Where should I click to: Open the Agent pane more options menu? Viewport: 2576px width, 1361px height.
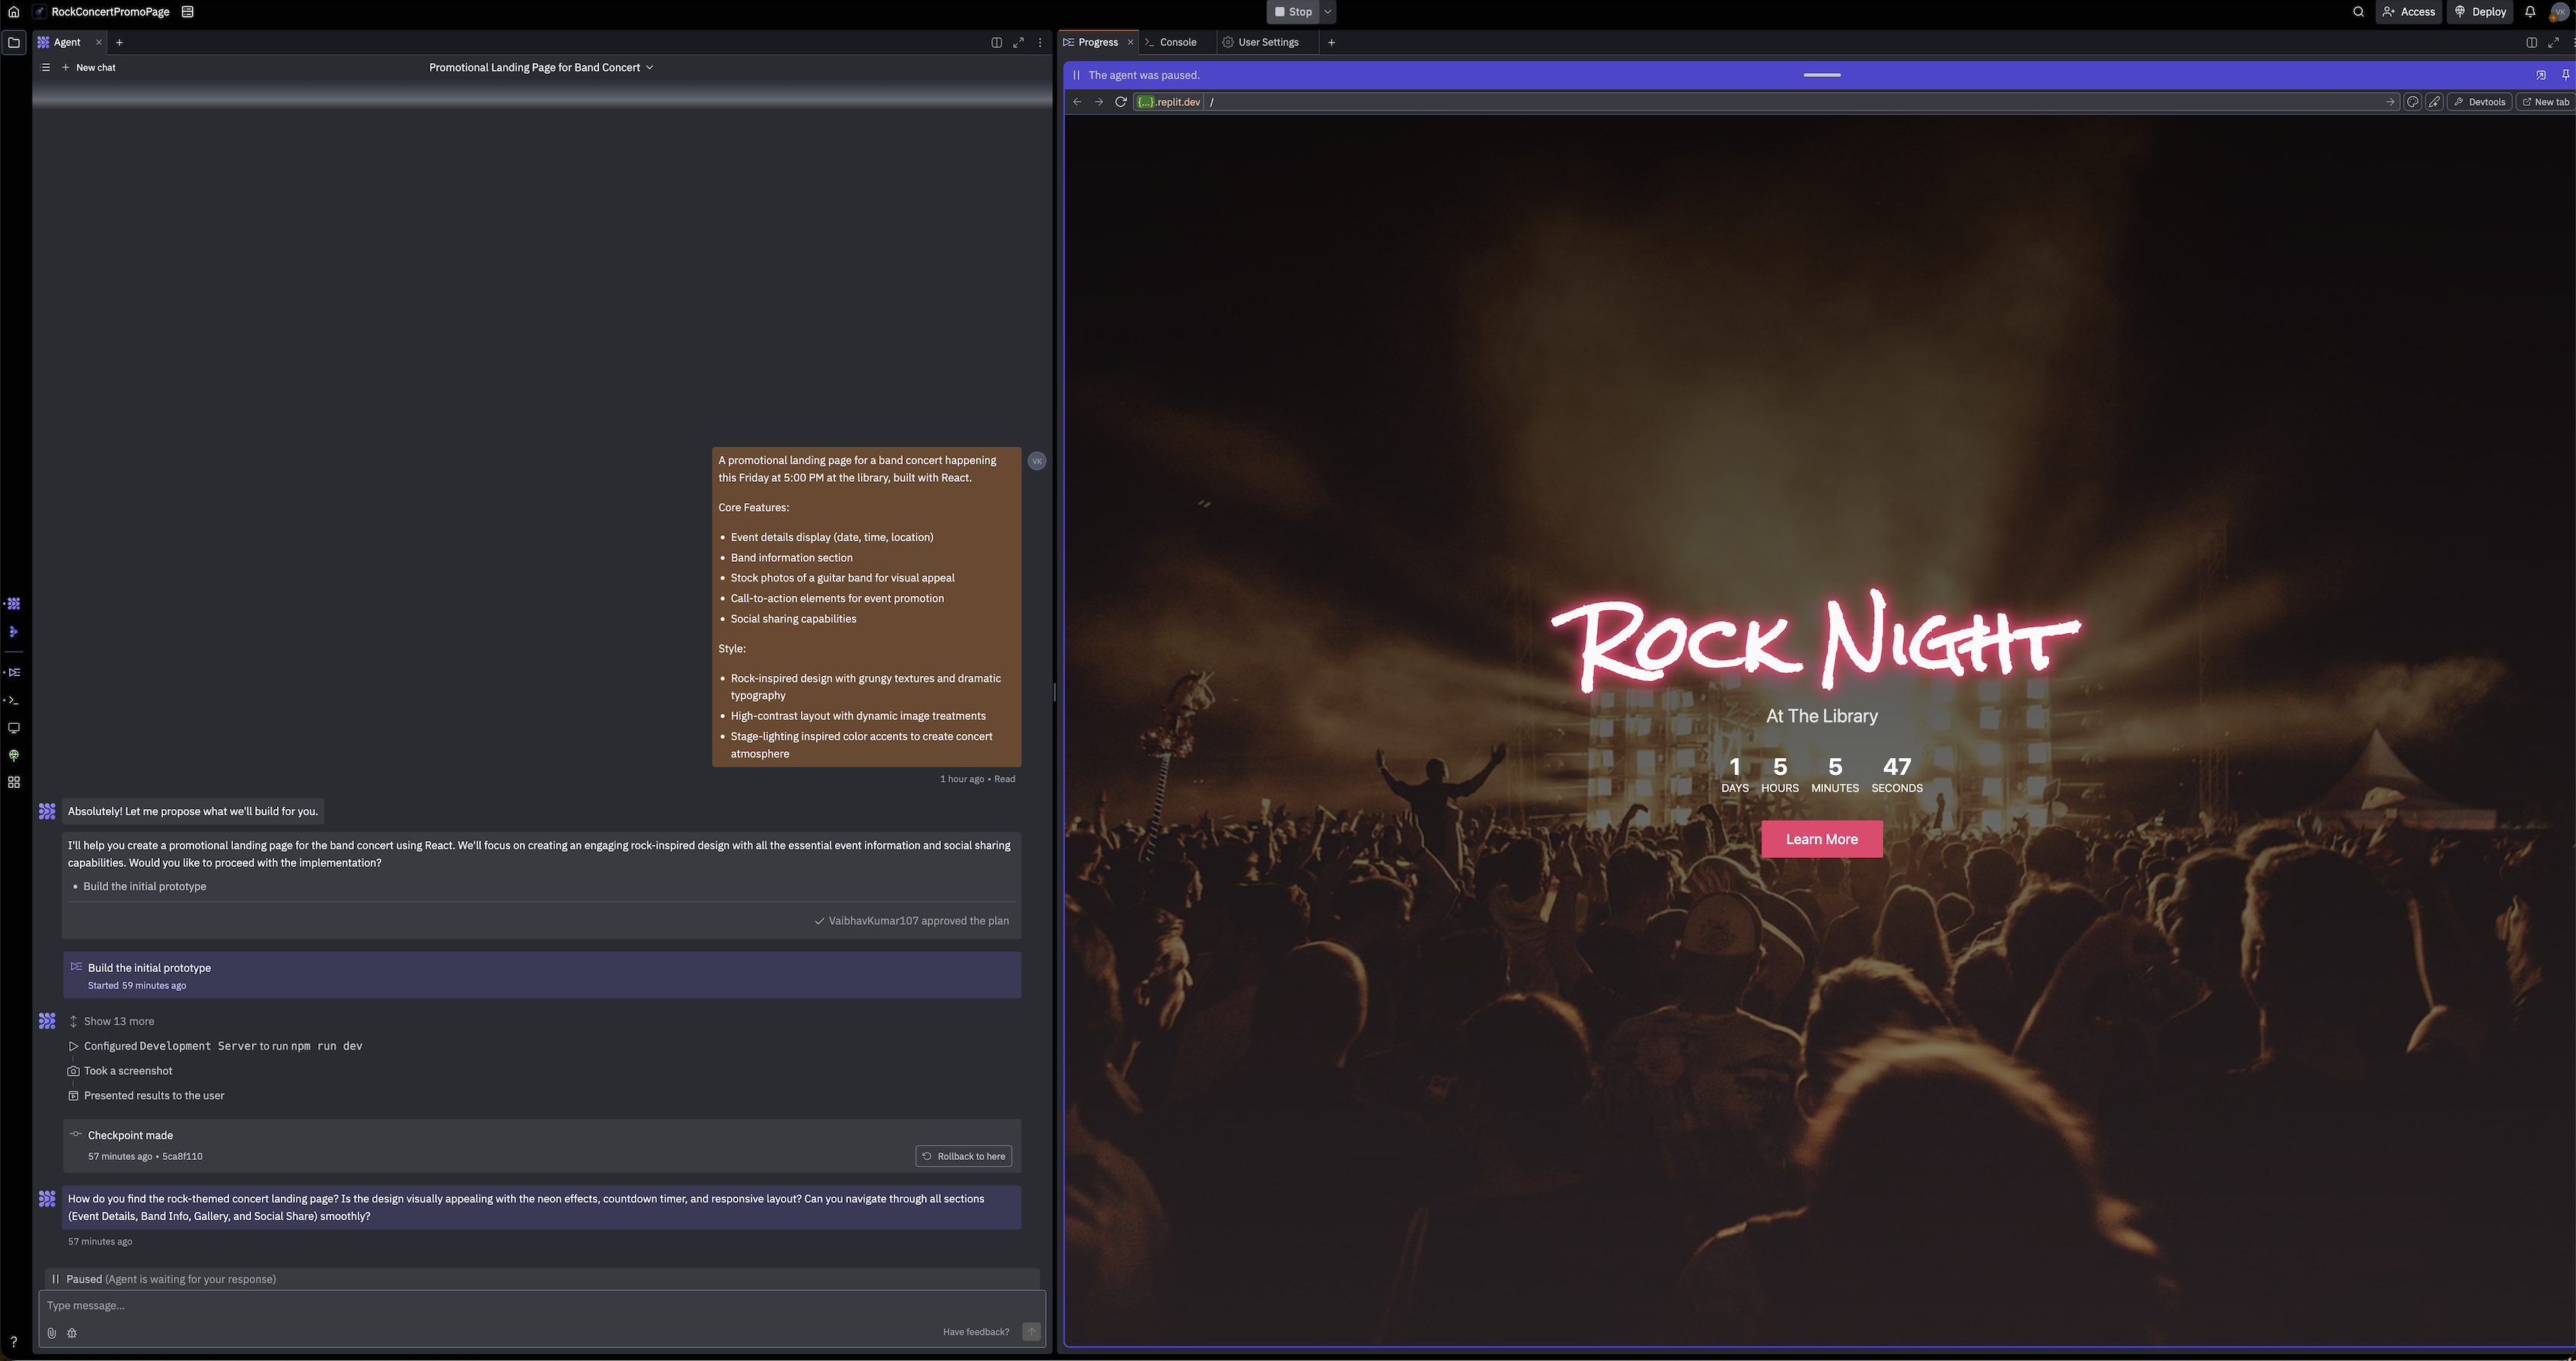(1040, 43)
